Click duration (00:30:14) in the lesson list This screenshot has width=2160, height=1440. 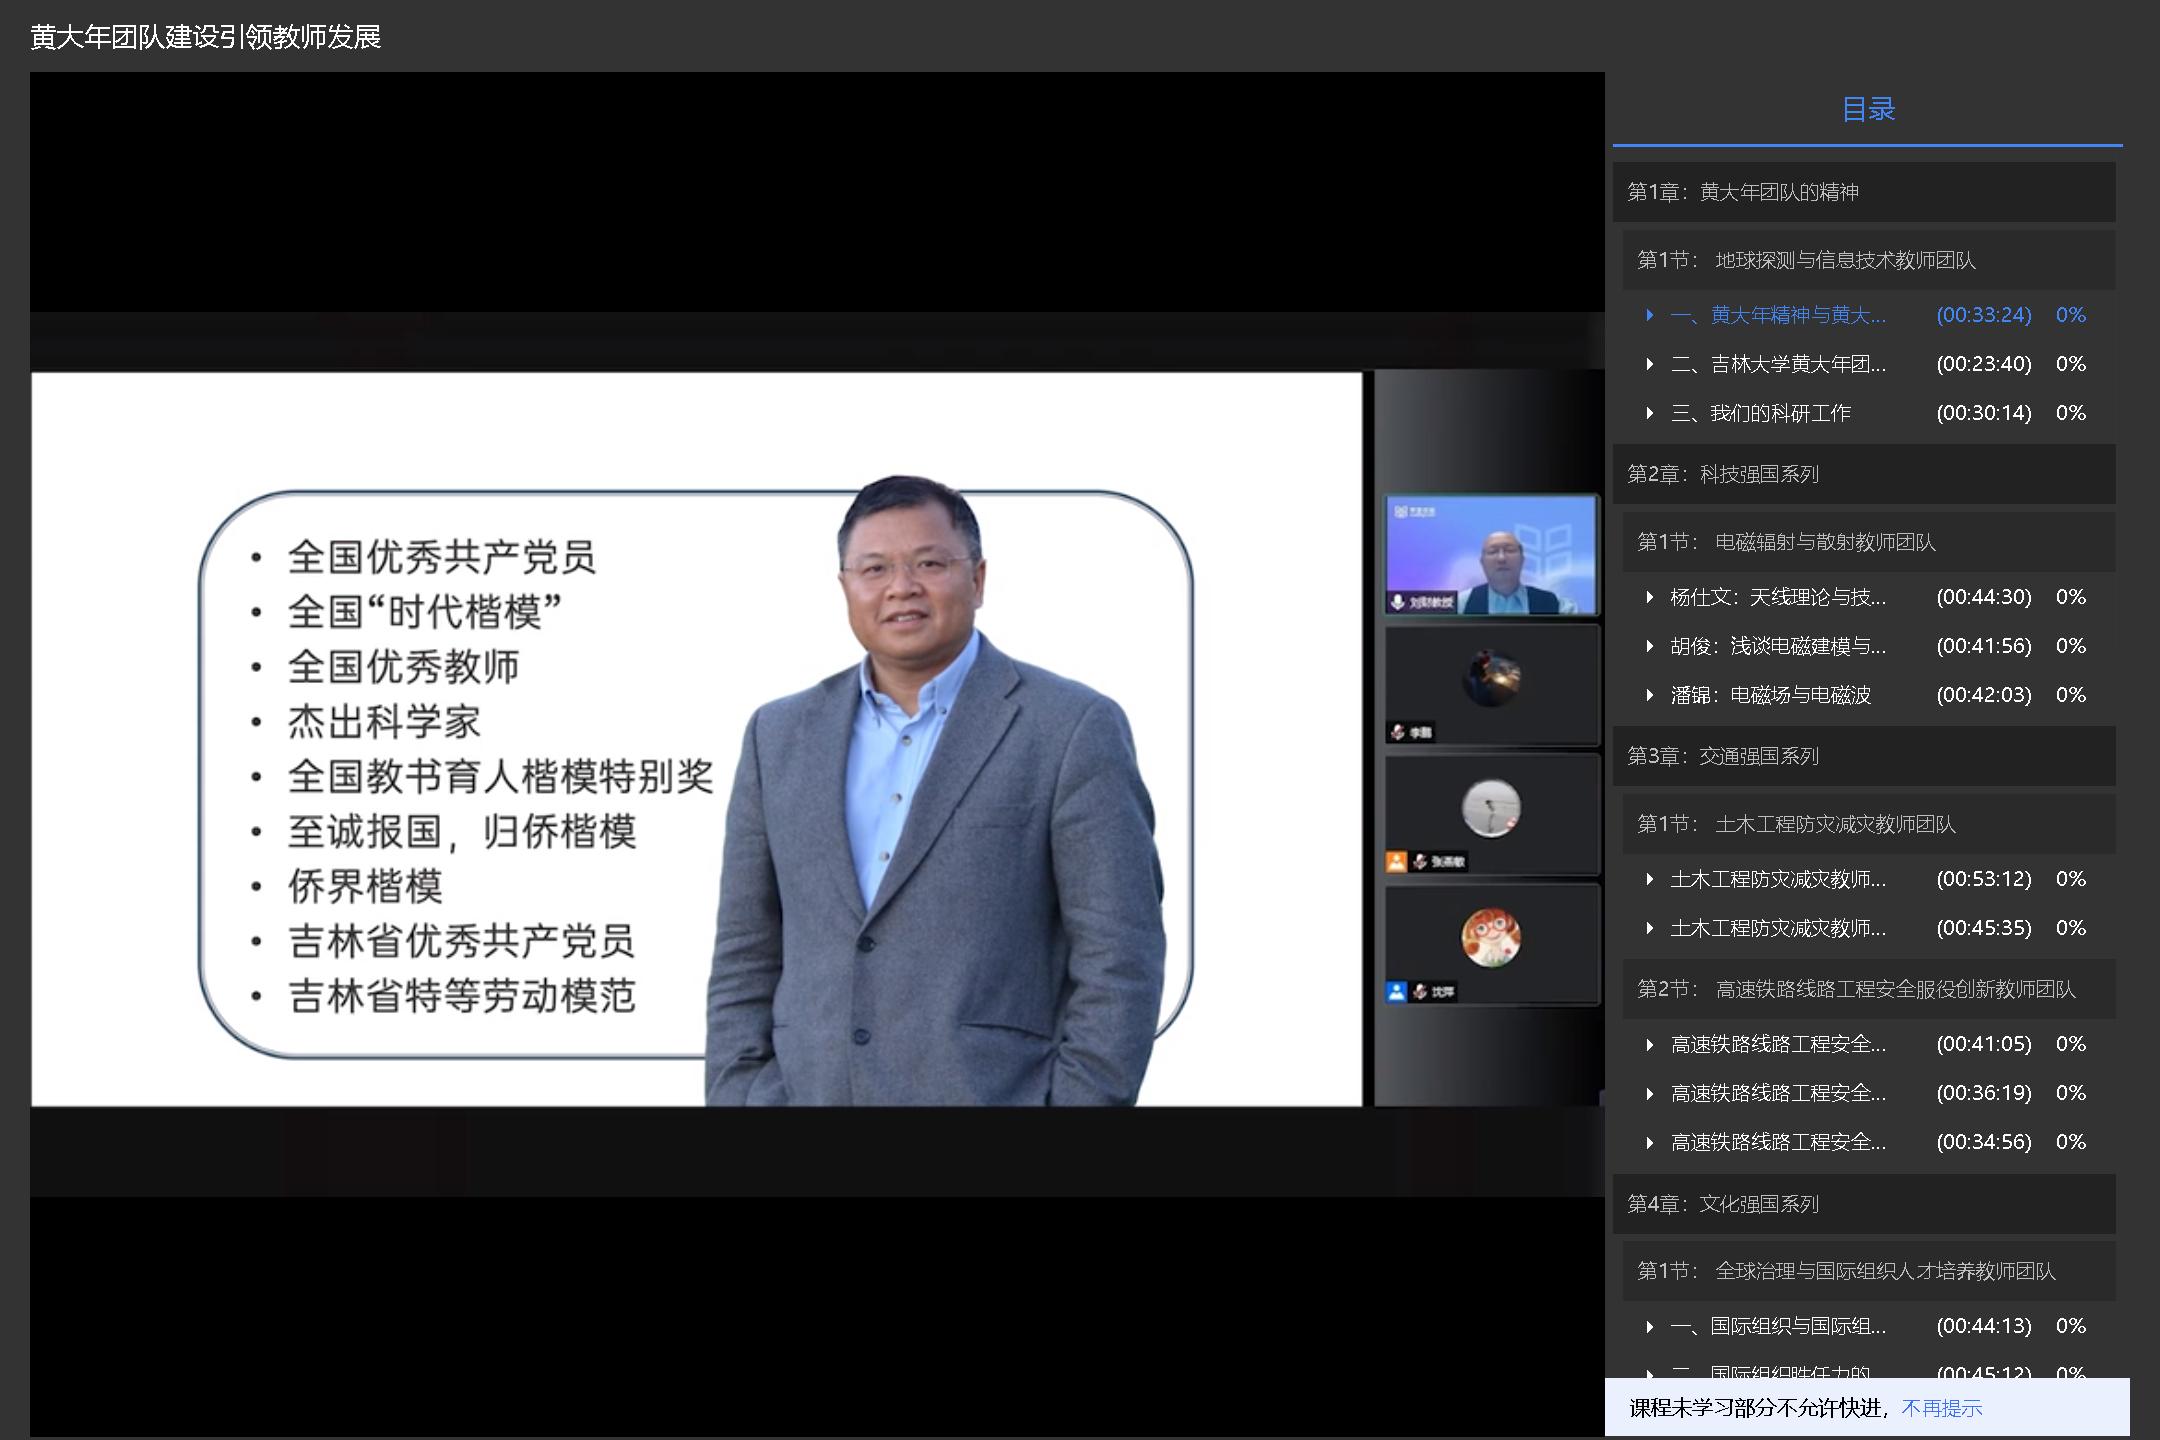coord(1984,413)
